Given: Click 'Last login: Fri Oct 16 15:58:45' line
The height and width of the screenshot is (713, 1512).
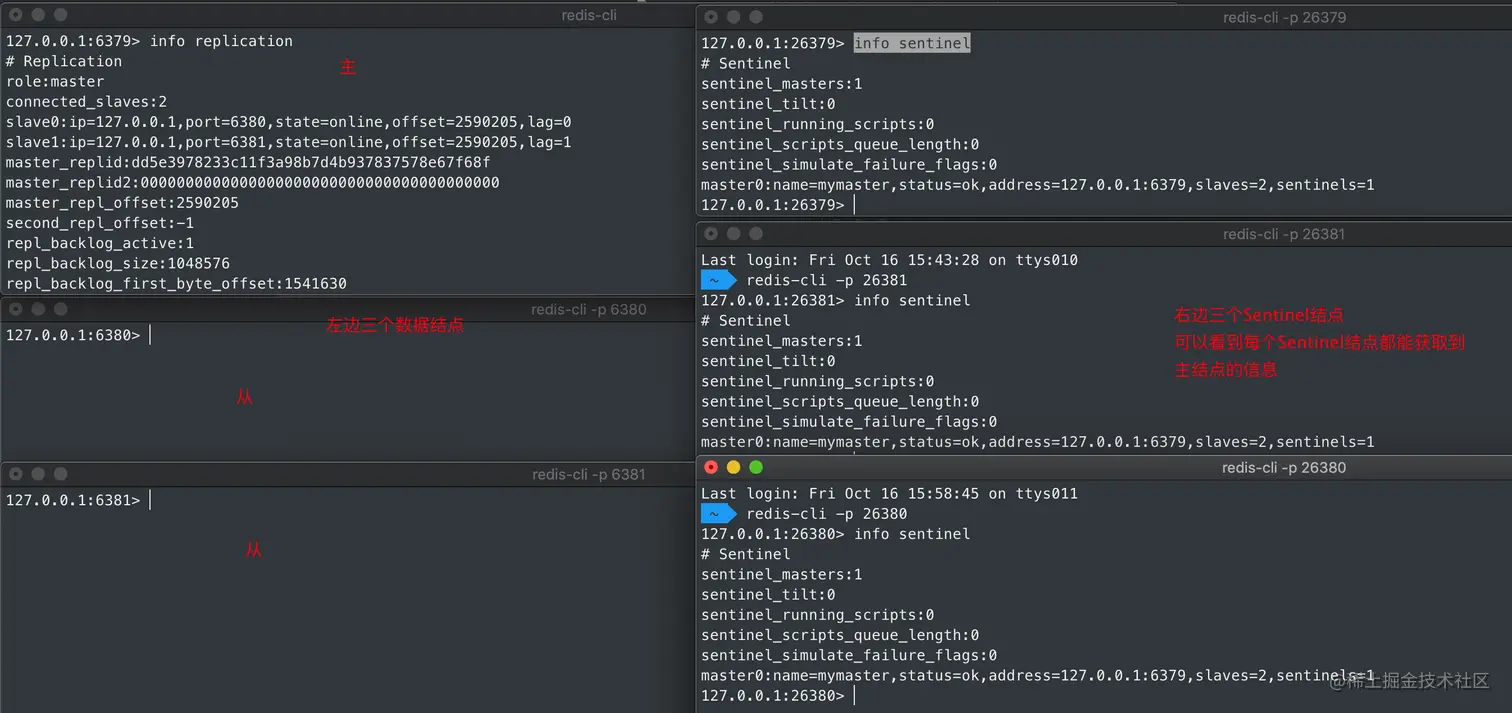Looking at the screenshot, I should click(890, 494).
